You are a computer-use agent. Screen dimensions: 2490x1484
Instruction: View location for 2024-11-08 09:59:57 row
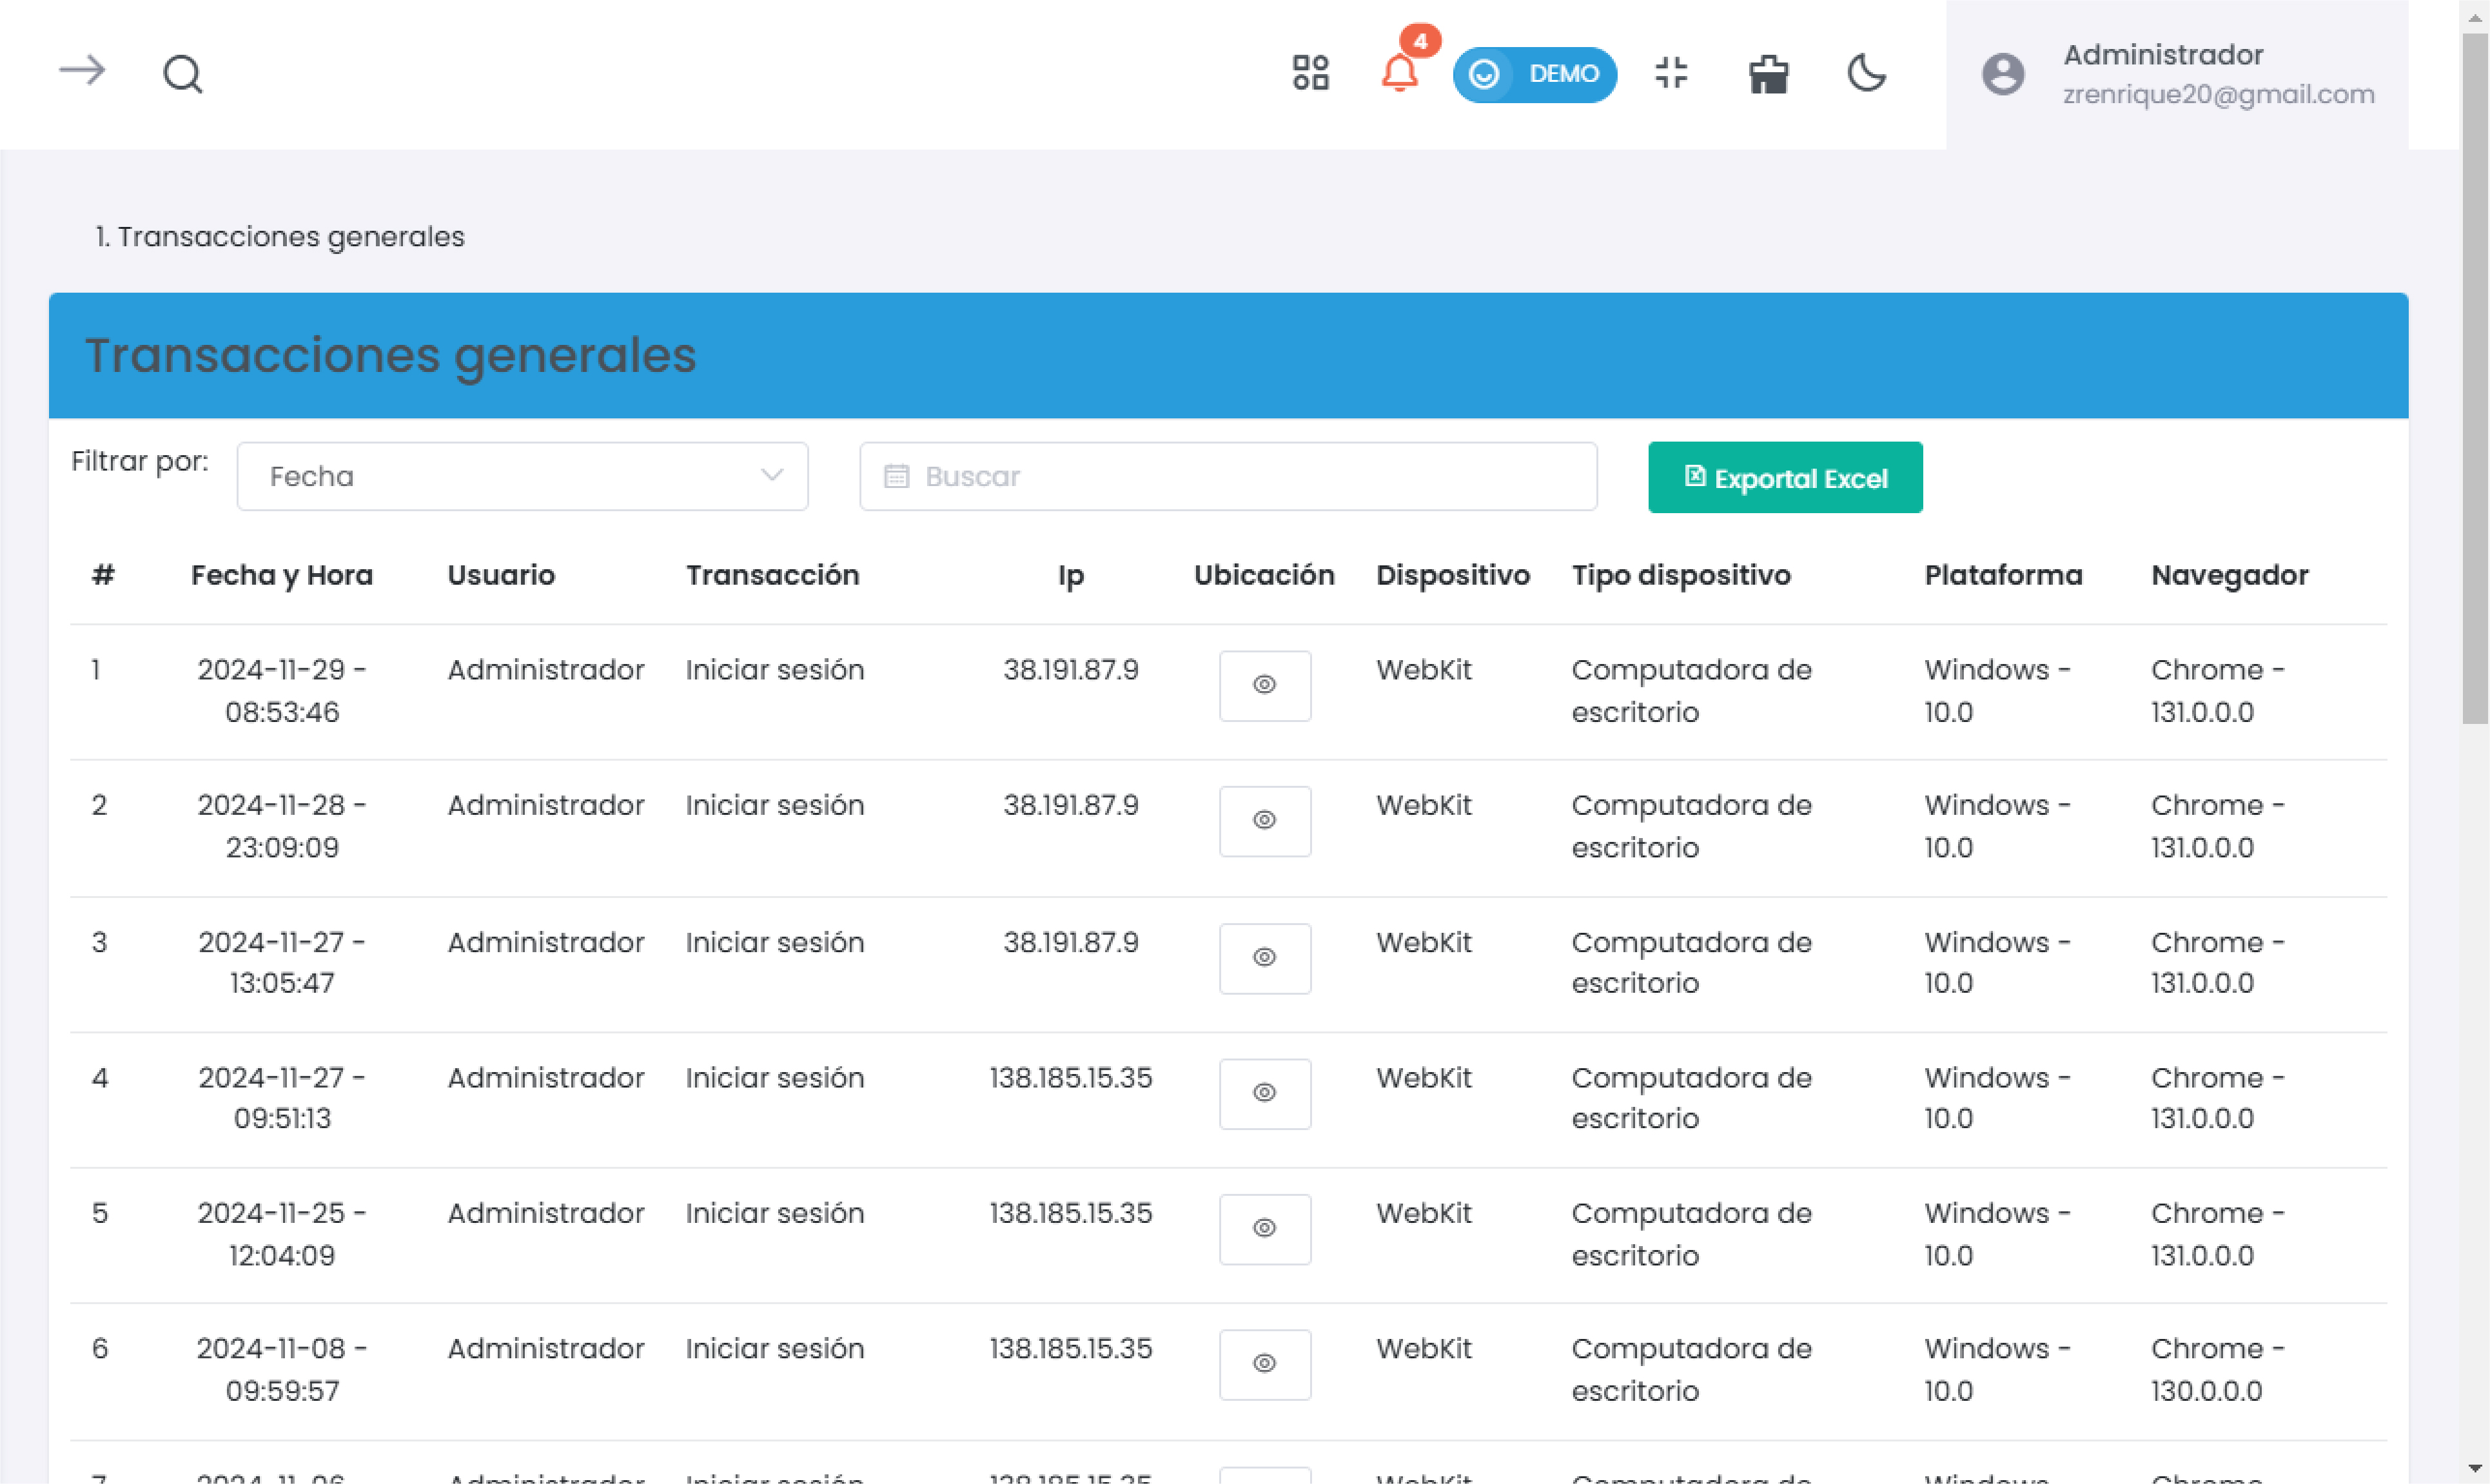[1264, 1364]
